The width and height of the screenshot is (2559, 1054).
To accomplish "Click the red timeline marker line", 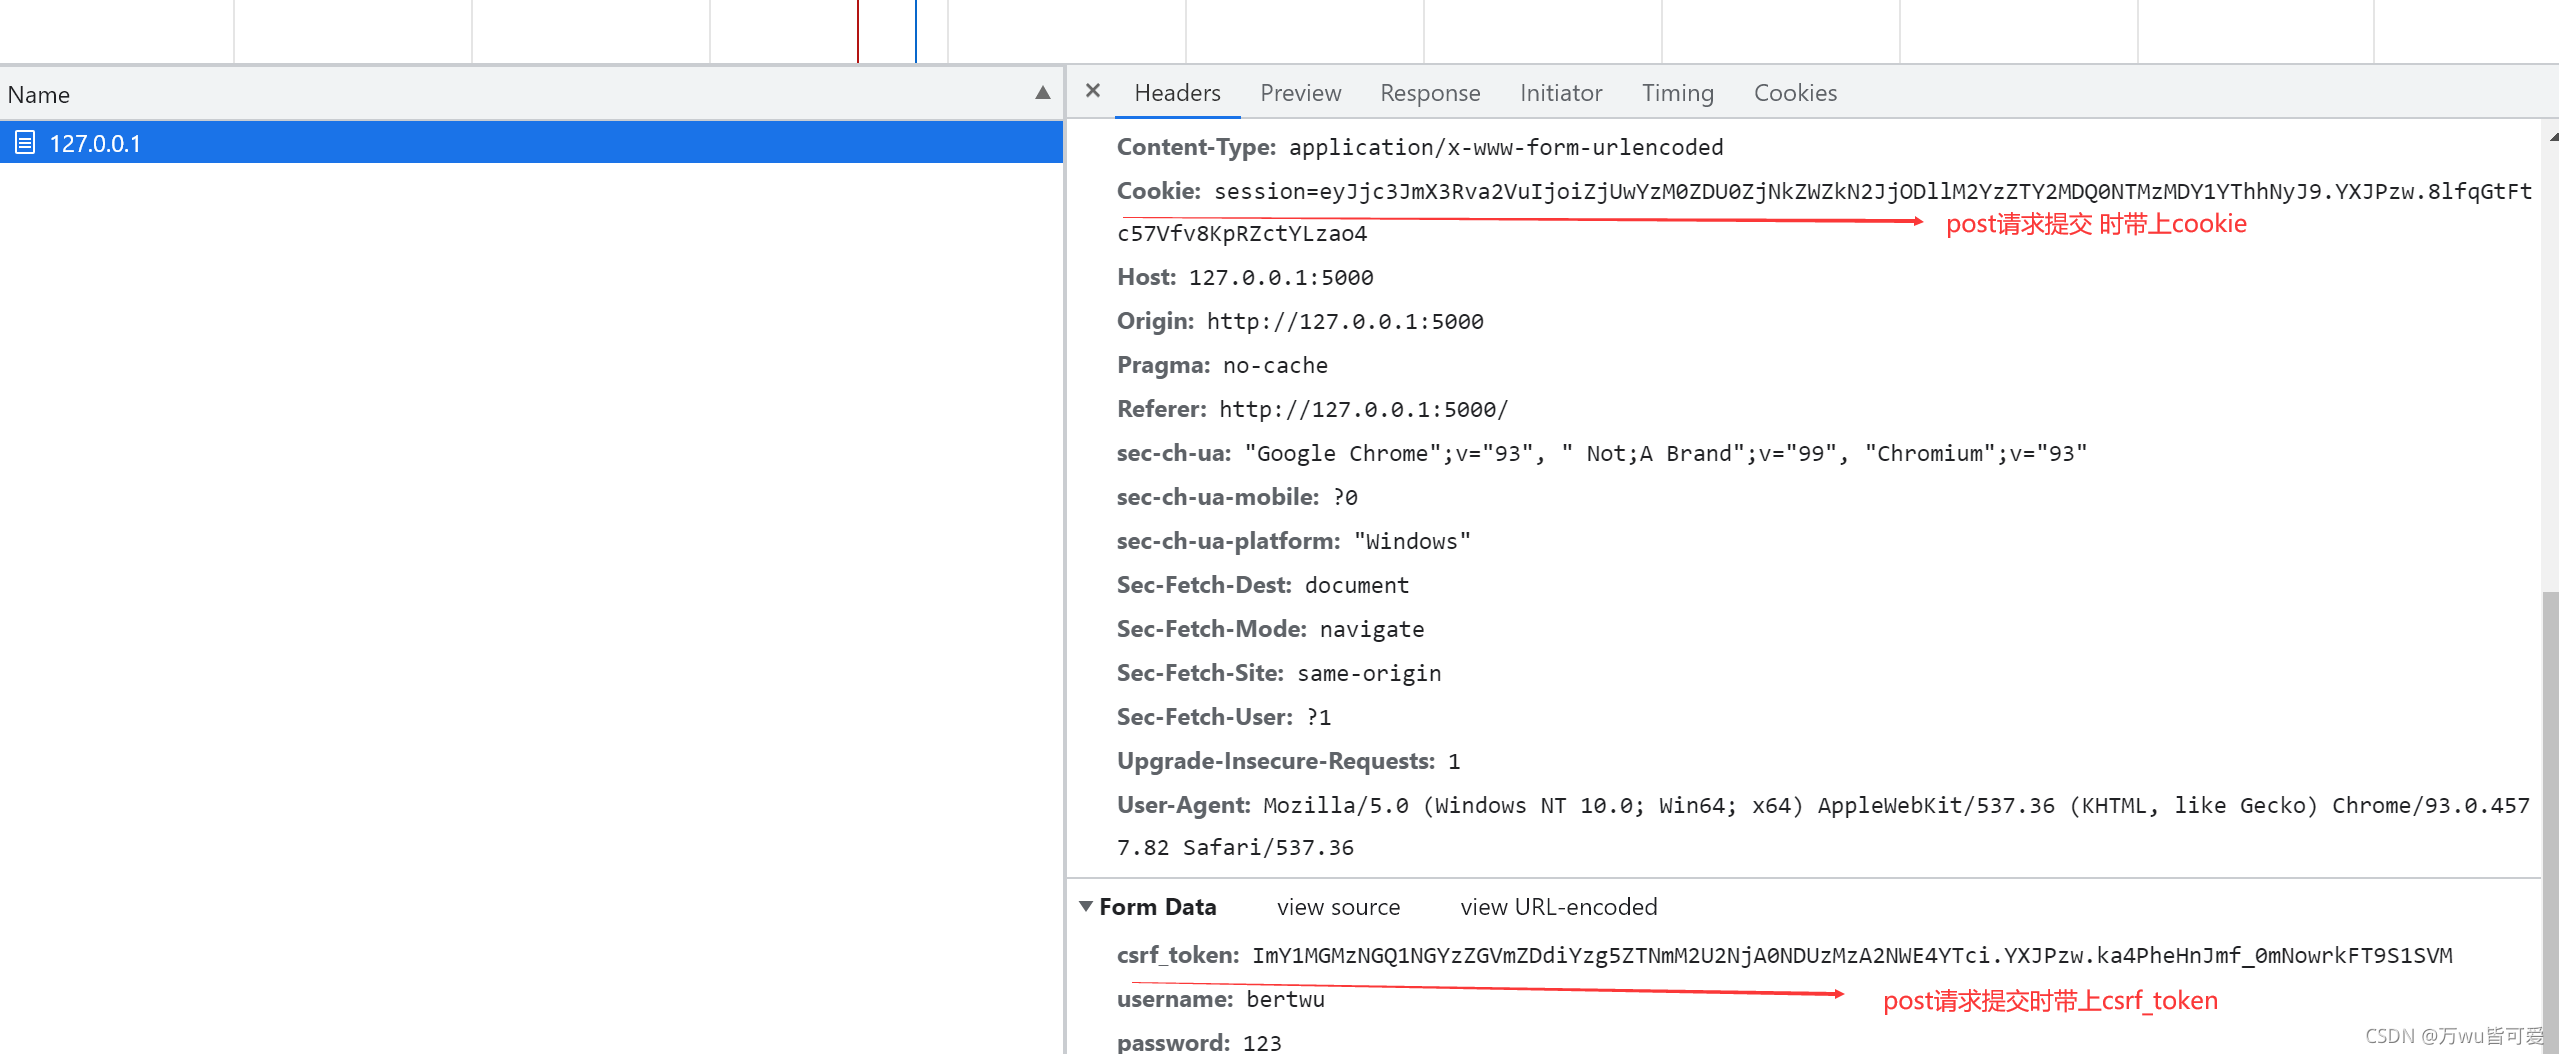I will tap(857, 31).
